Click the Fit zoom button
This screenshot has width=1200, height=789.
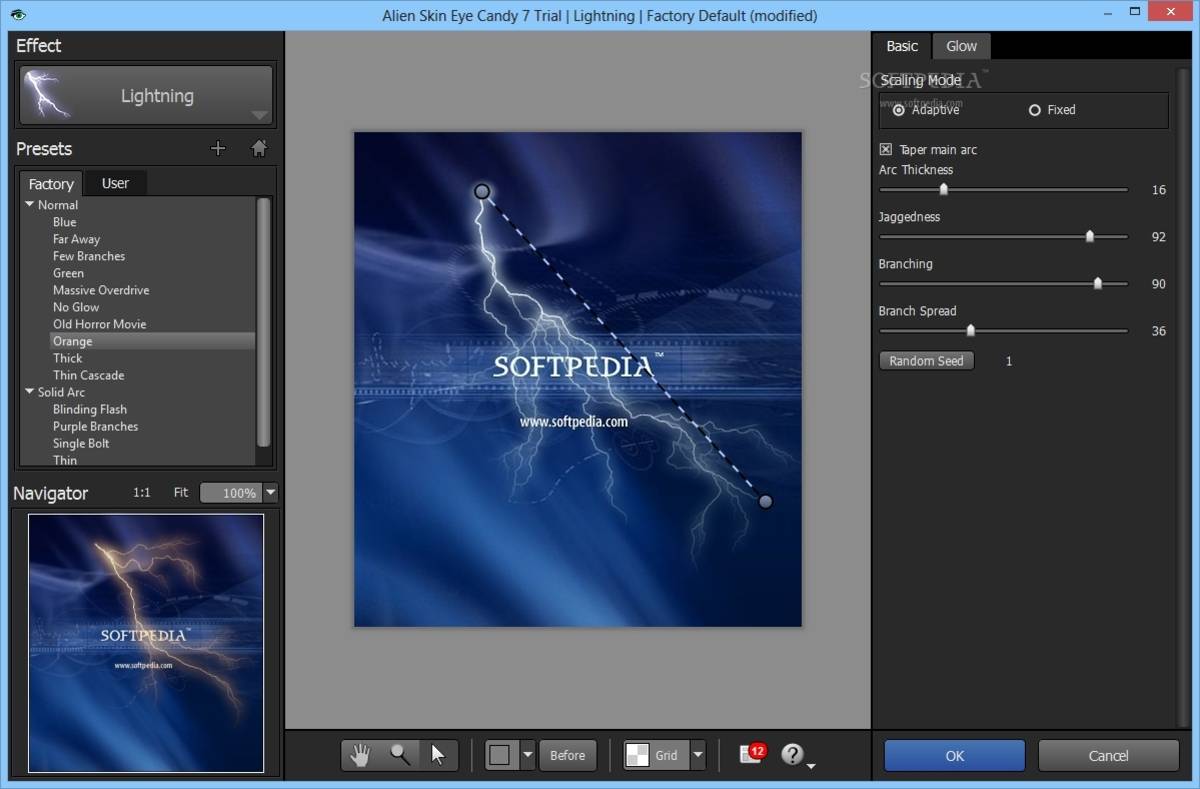(x=181, y=493)
